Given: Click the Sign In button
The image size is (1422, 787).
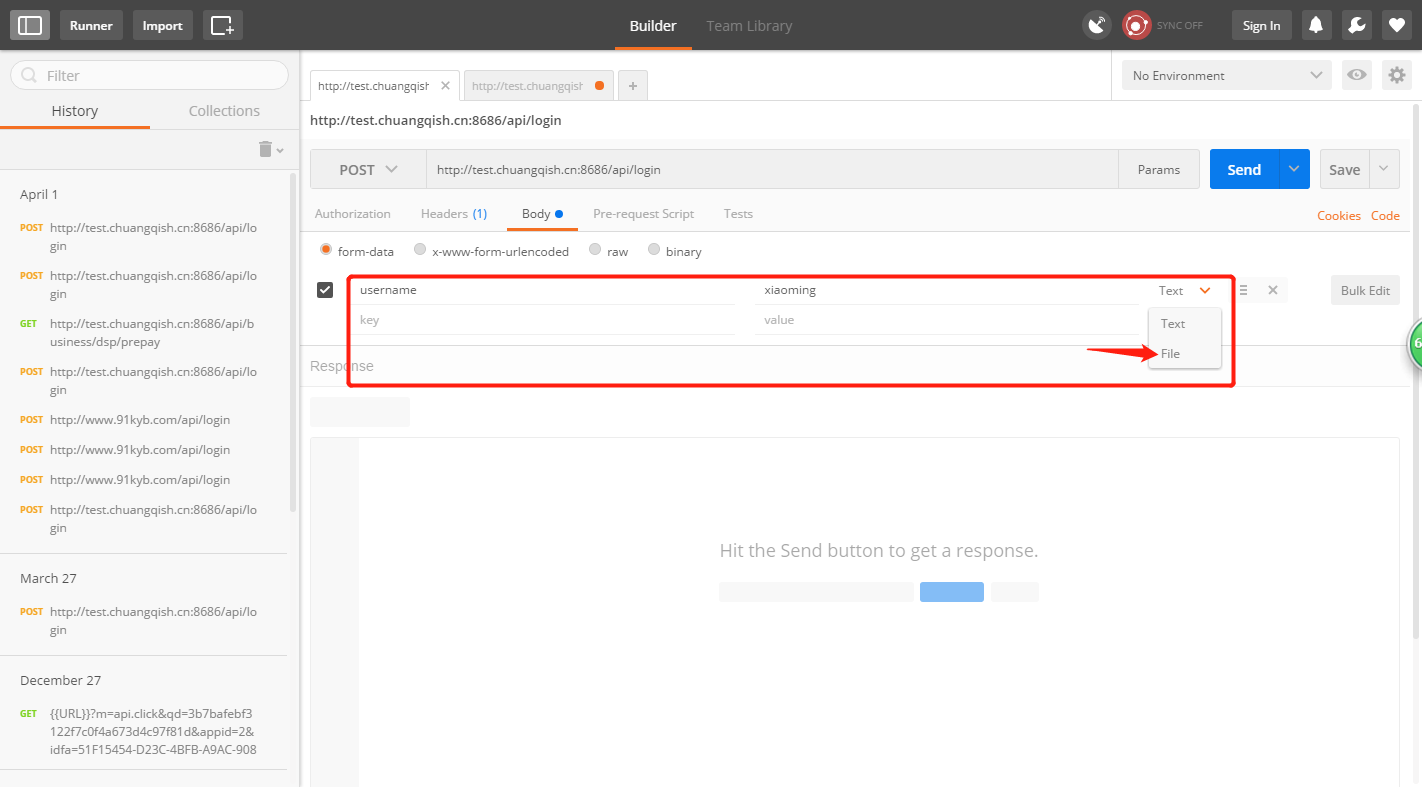Looking at the screenshot, I should pos(1261,25).
